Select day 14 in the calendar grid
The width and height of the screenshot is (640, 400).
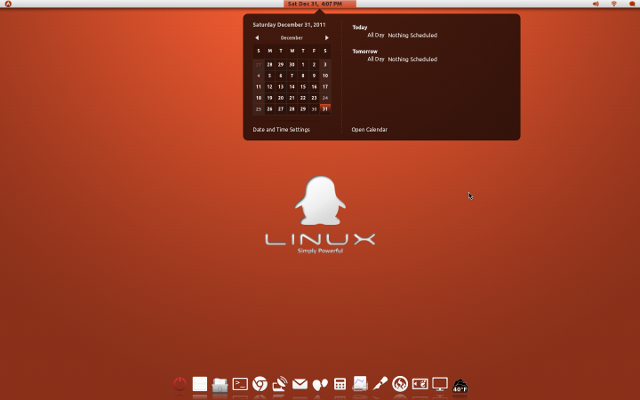point(292,87)
